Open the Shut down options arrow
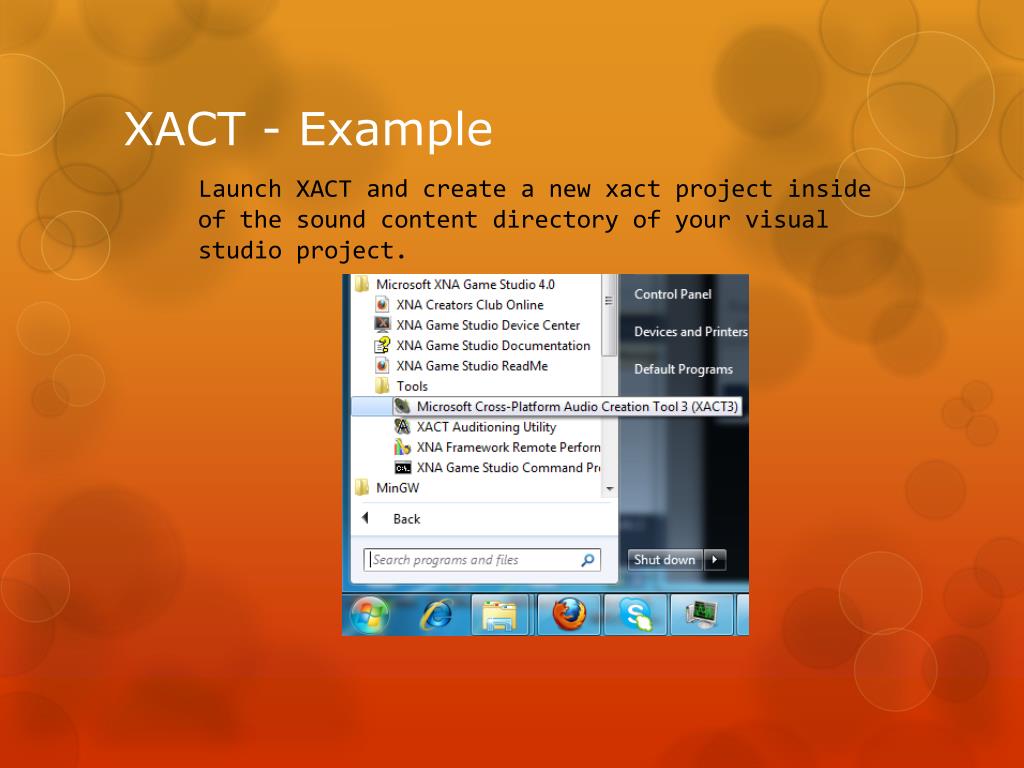Screen dimensions: 1024x768 coord(715,559)
